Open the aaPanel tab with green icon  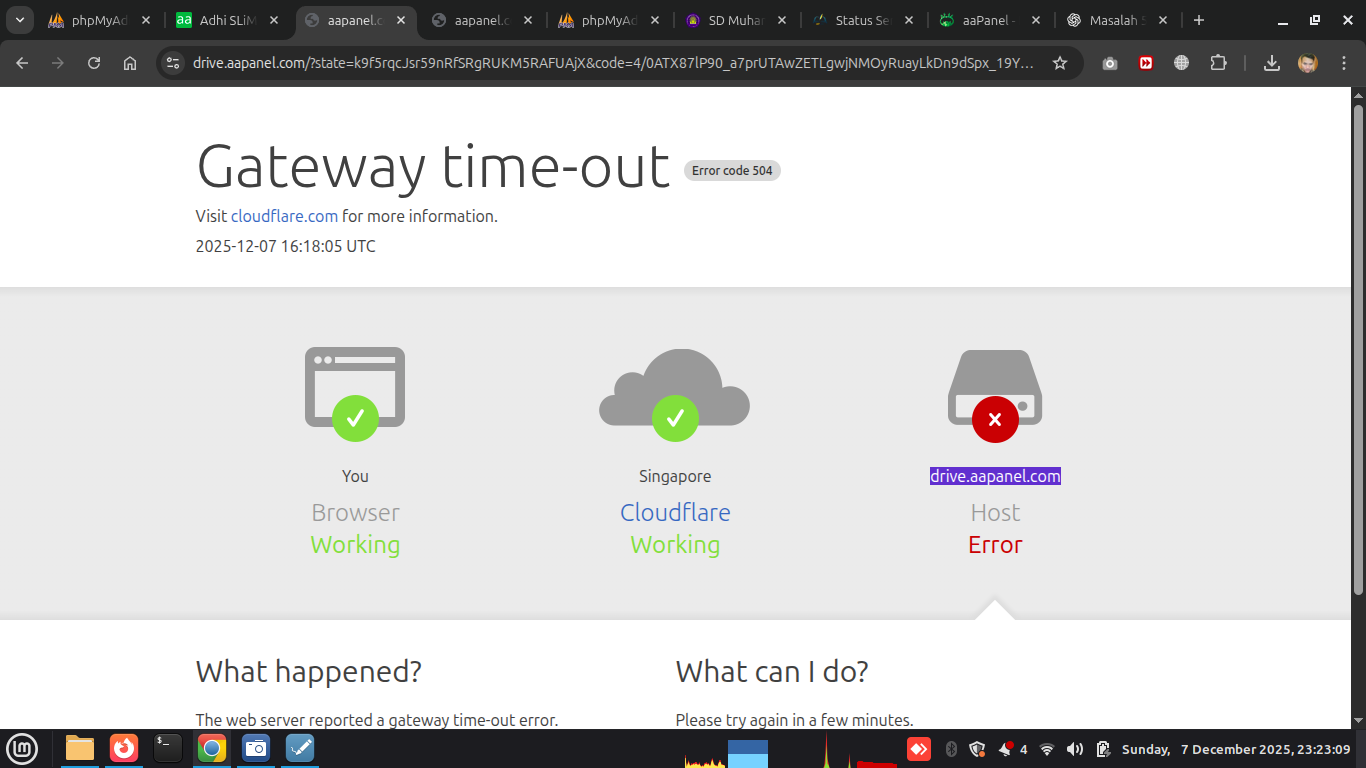click(991, 20)
